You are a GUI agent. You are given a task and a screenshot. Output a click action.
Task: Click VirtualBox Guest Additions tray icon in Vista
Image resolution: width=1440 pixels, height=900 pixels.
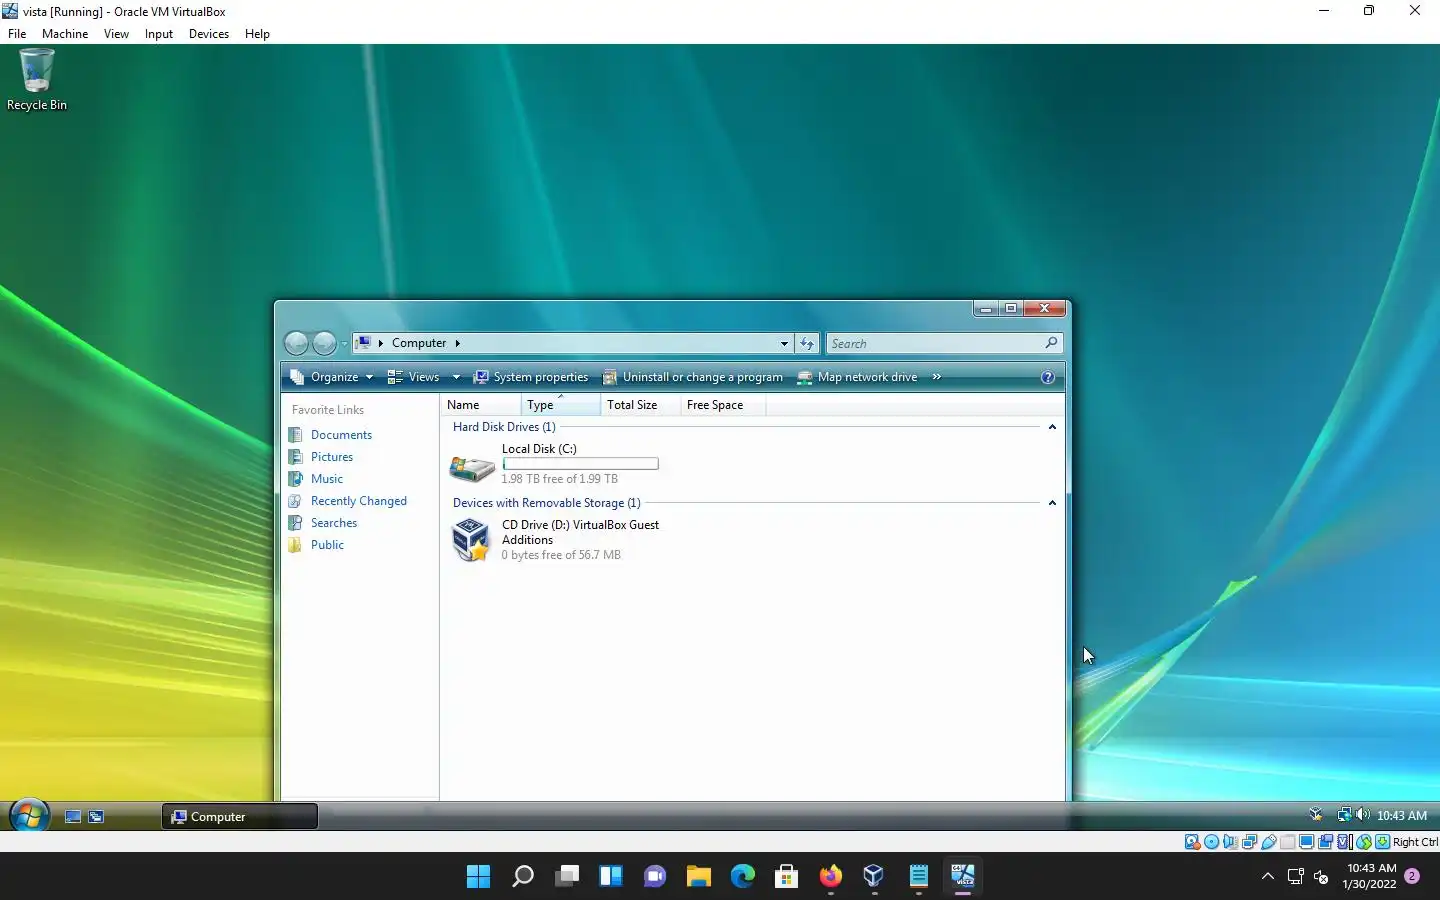click(1316, 814)
